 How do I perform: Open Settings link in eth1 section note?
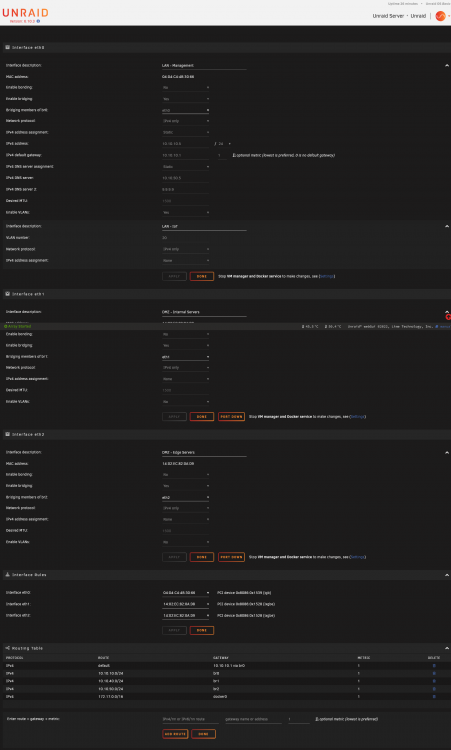[357, 417]
